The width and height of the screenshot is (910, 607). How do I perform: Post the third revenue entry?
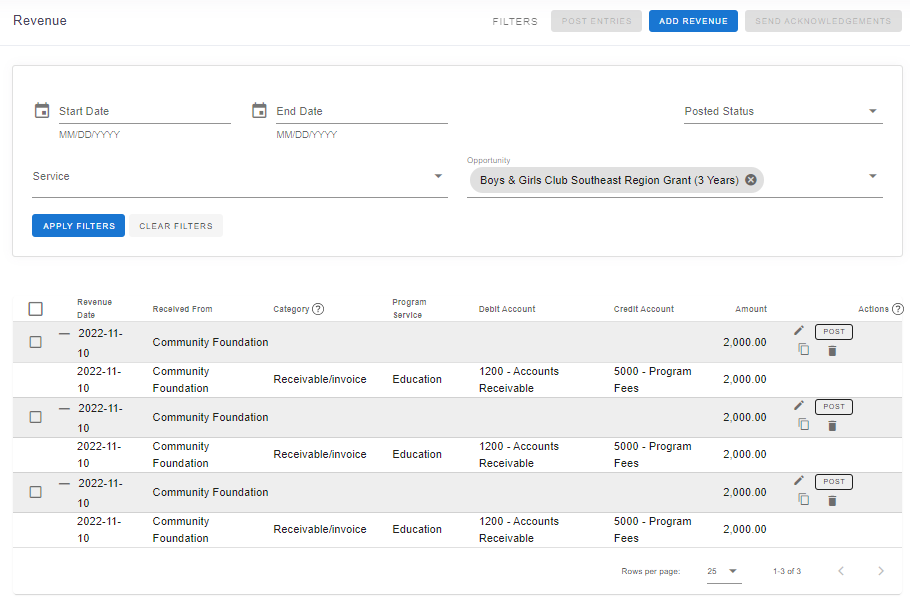[x=833, y=481]
